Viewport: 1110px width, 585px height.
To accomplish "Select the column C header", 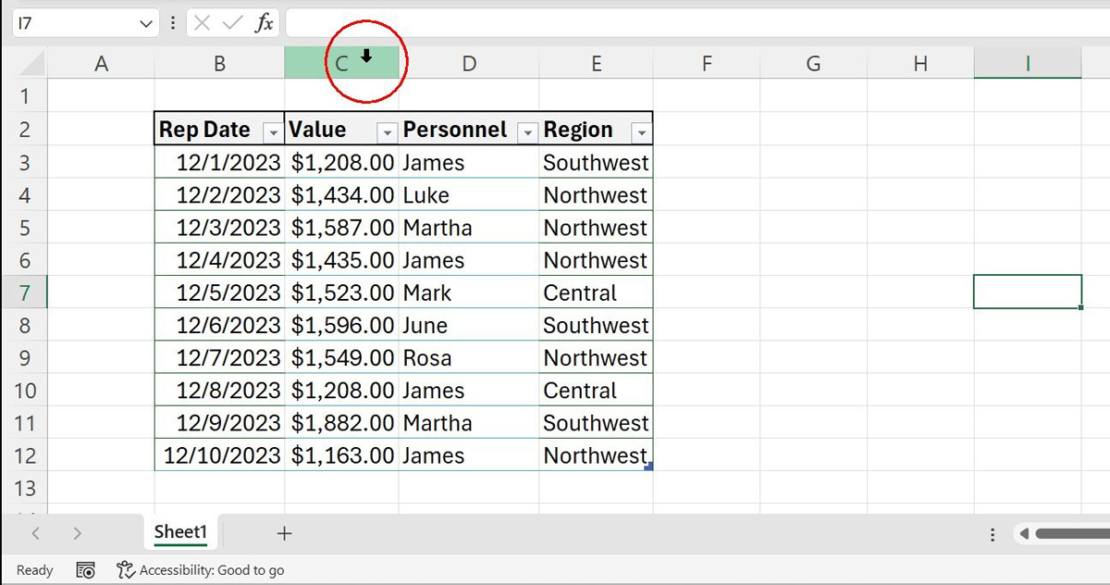I will click(340, 62).
